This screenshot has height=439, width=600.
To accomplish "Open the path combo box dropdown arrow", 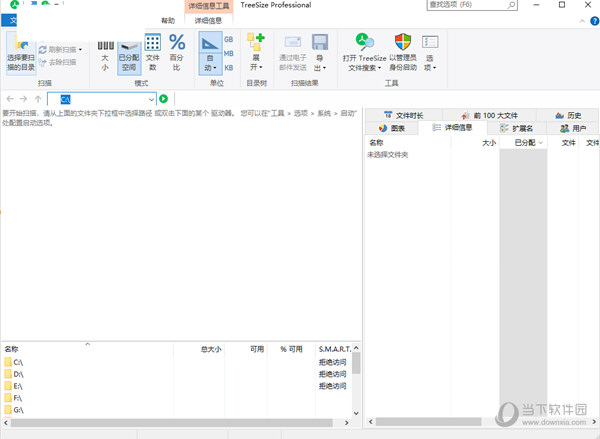I will click(152, 100).
